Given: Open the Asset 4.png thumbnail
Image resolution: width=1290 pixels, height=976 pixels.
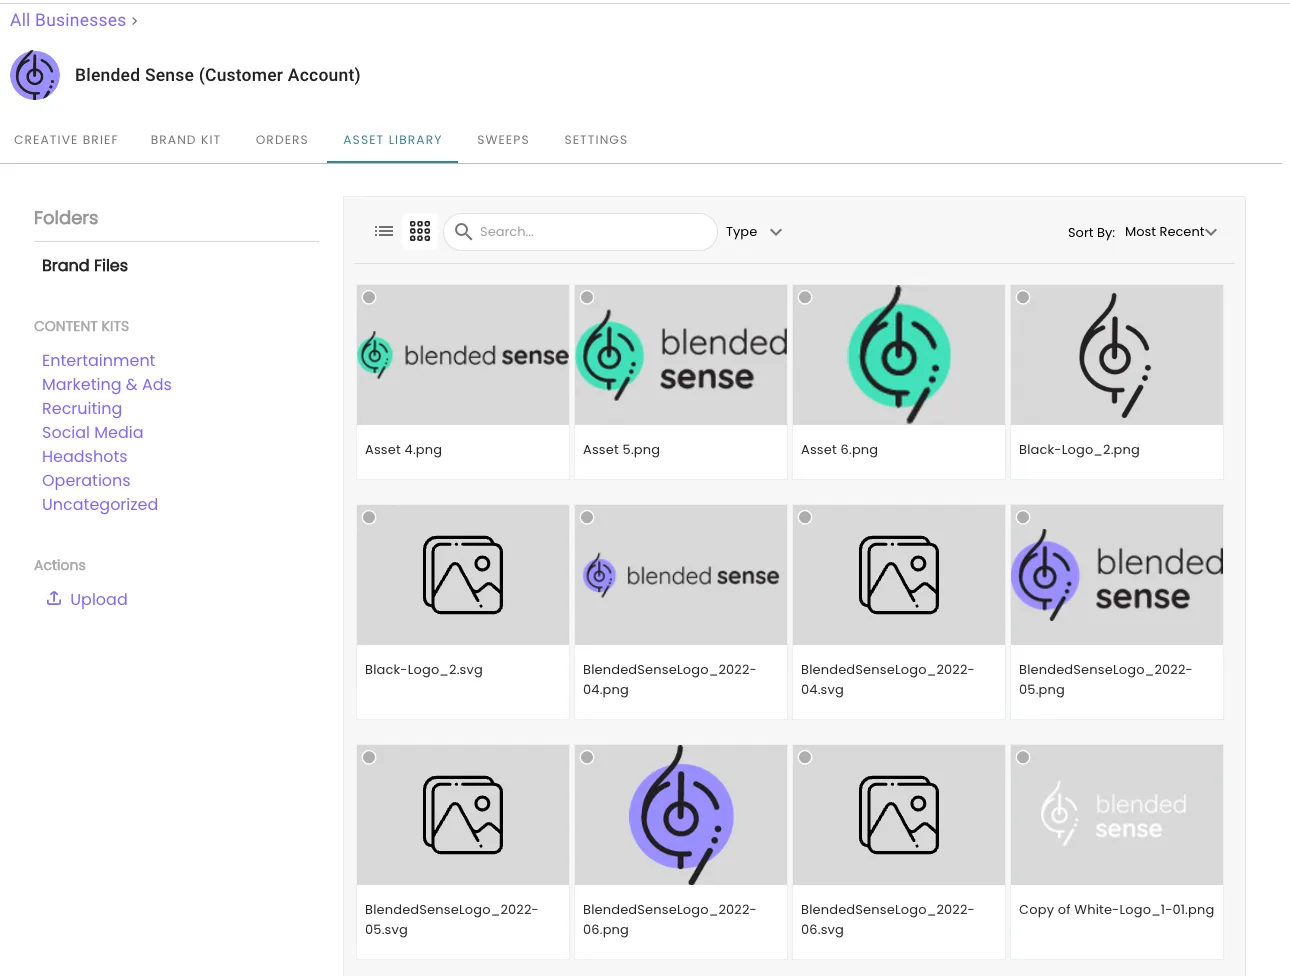Looking at the screenshot, I should click(x=463, y=355).
